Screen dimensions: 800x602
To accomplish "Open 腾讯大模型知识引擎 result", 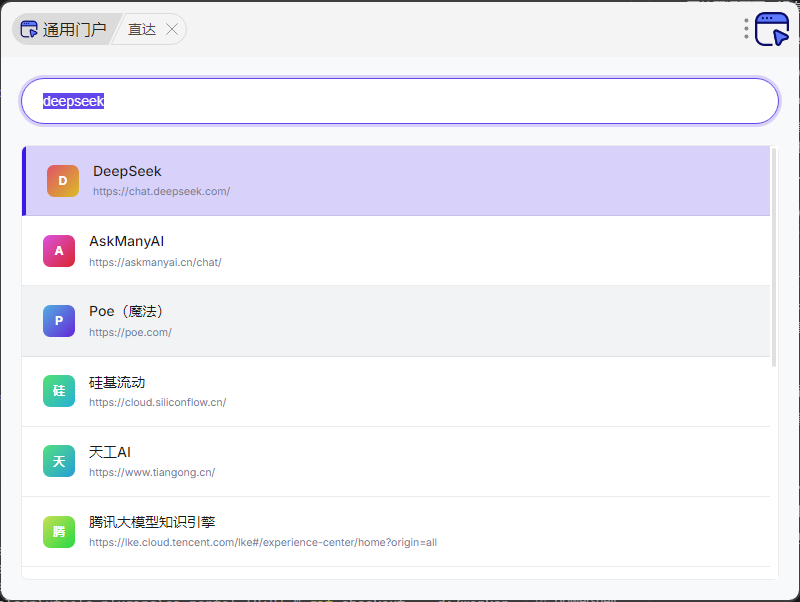I will [152, 522].
